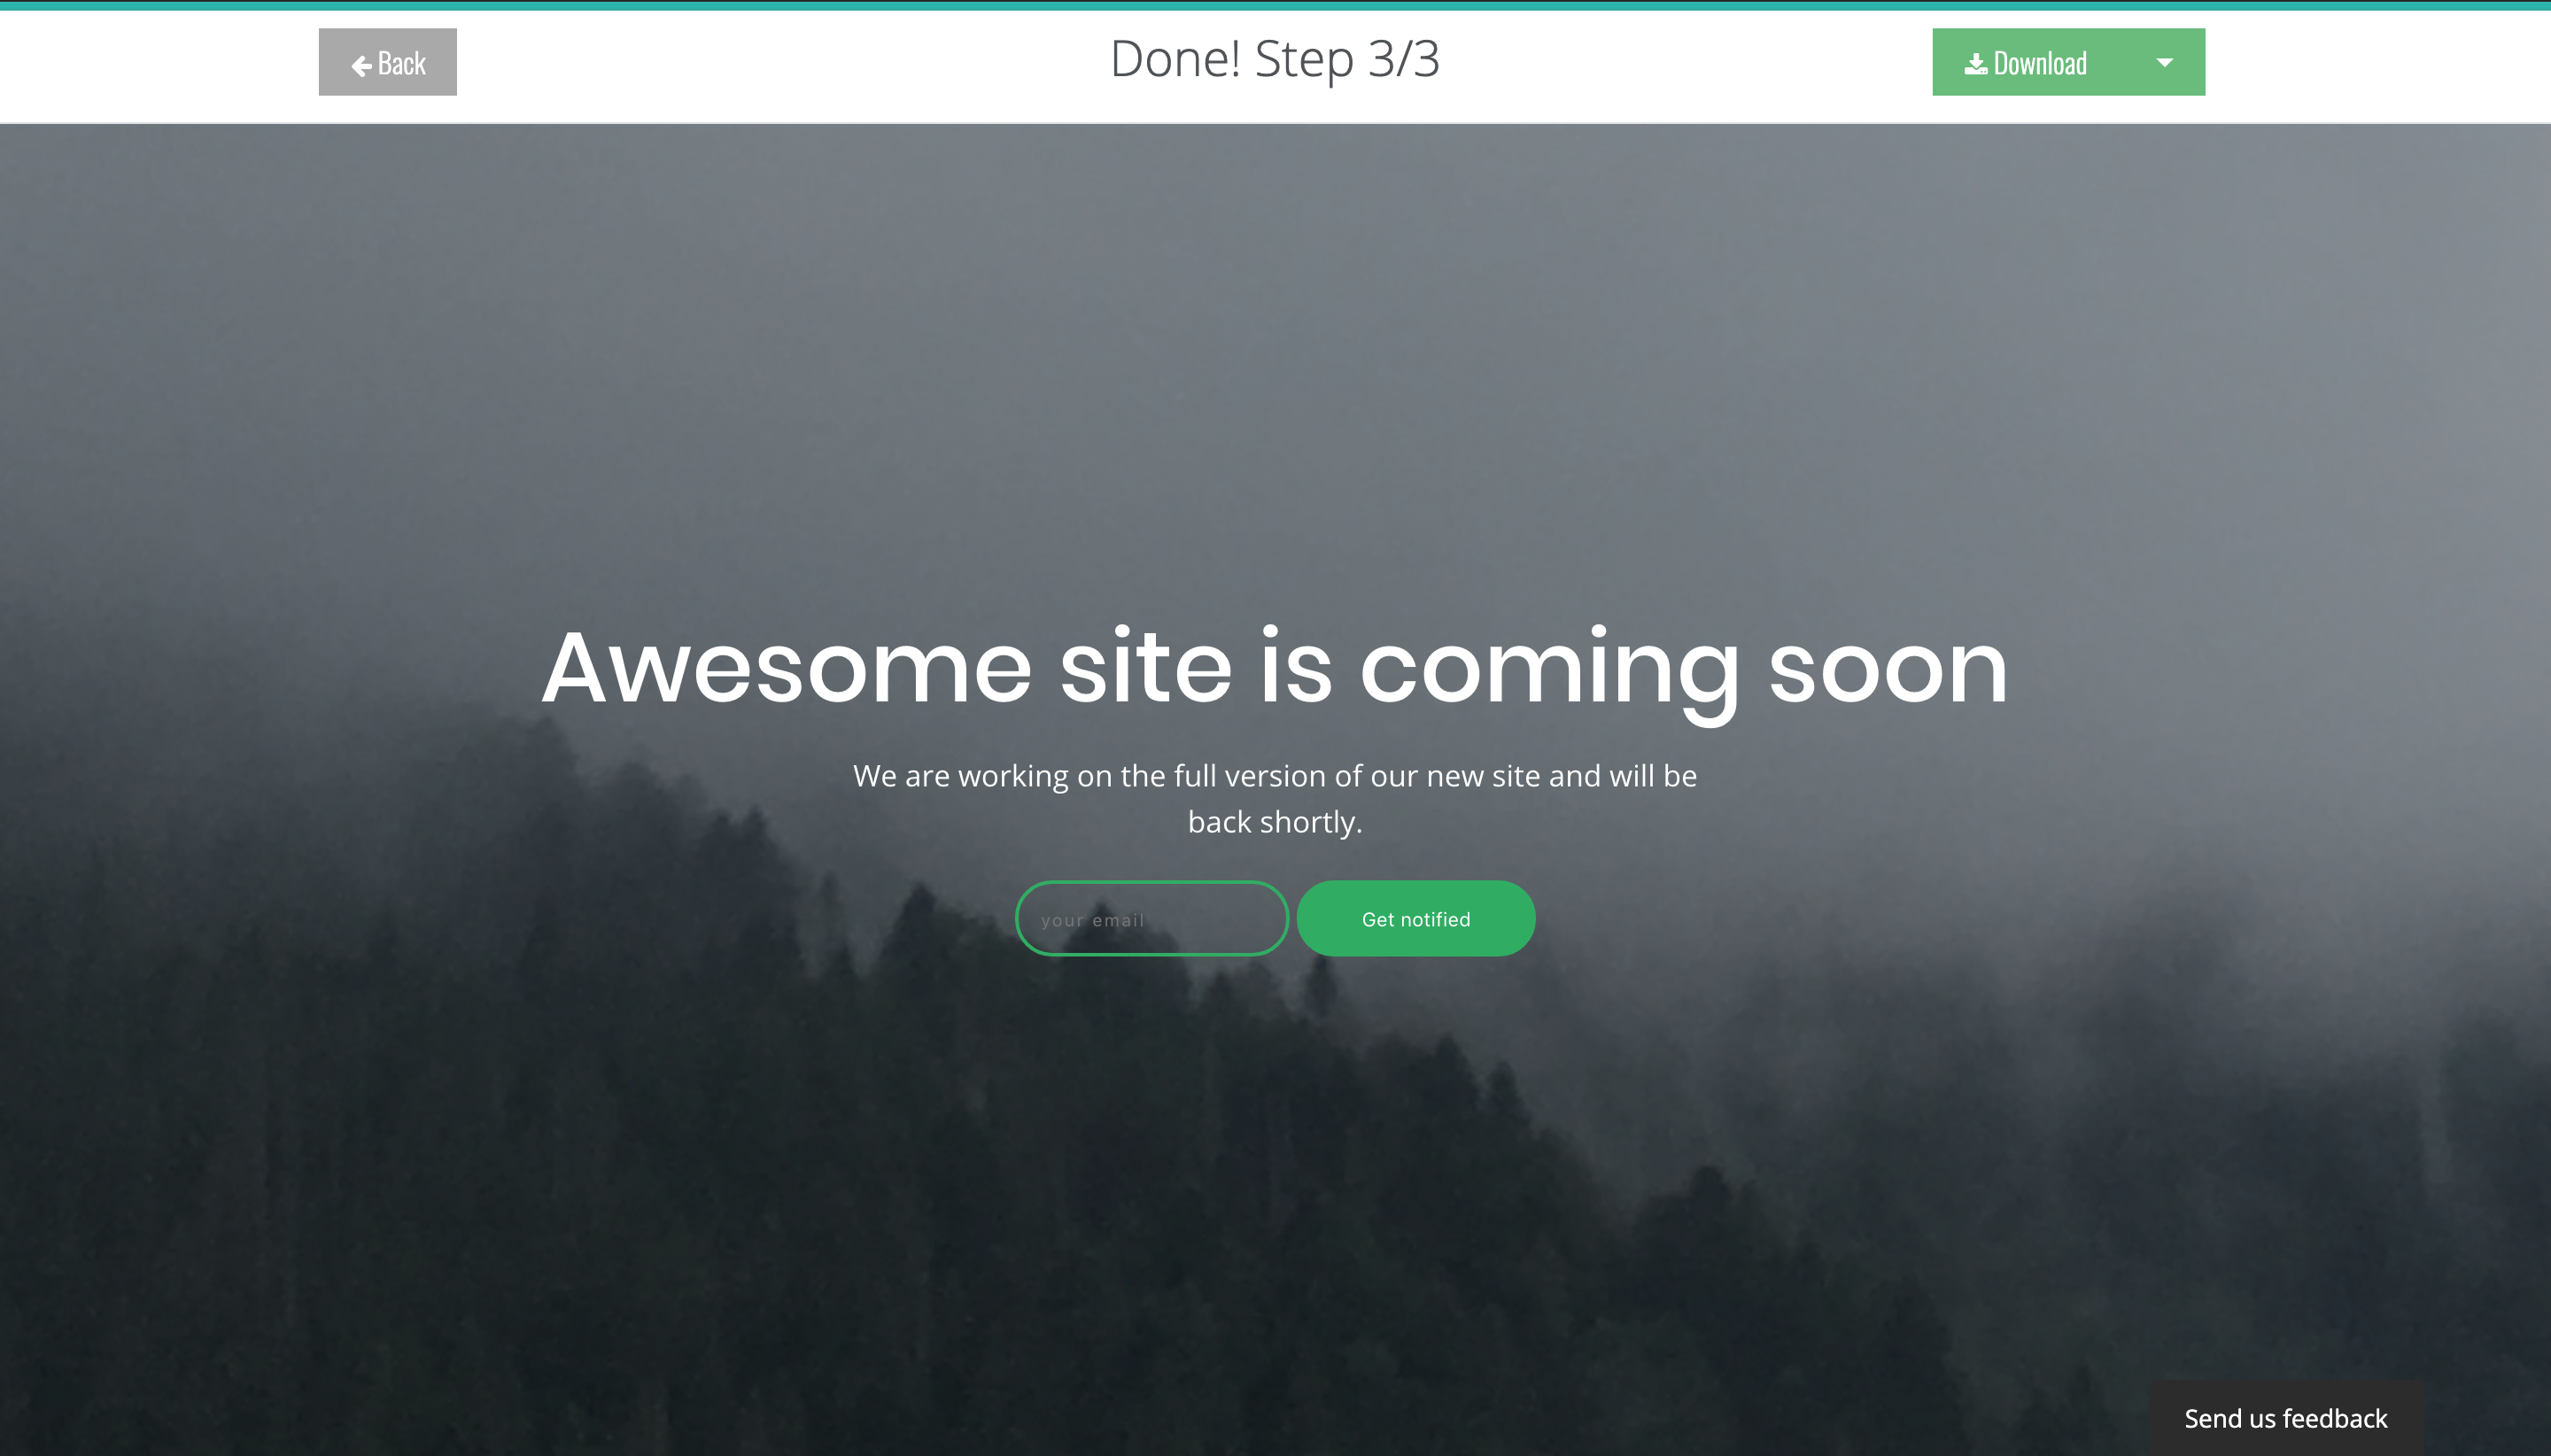This screenshot has width=2551, height=1456.
Task: Click the Get notified button
Action: 1415,919
